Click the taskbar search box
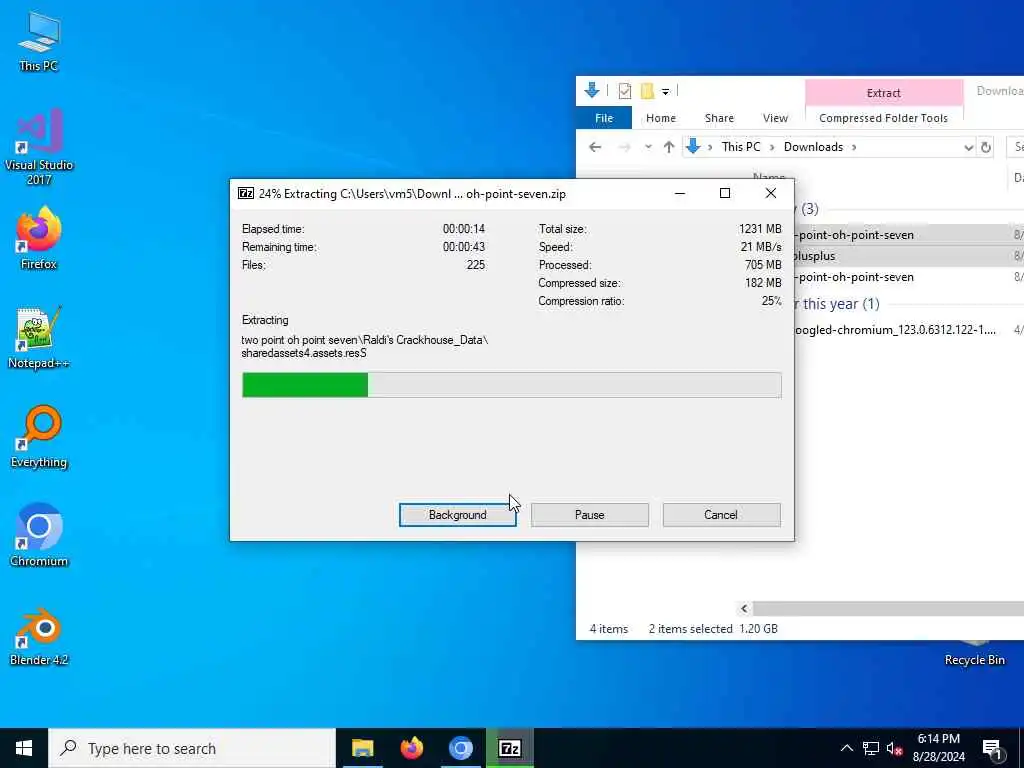This screenshot has height=768, width=1024. pos(192,748)
